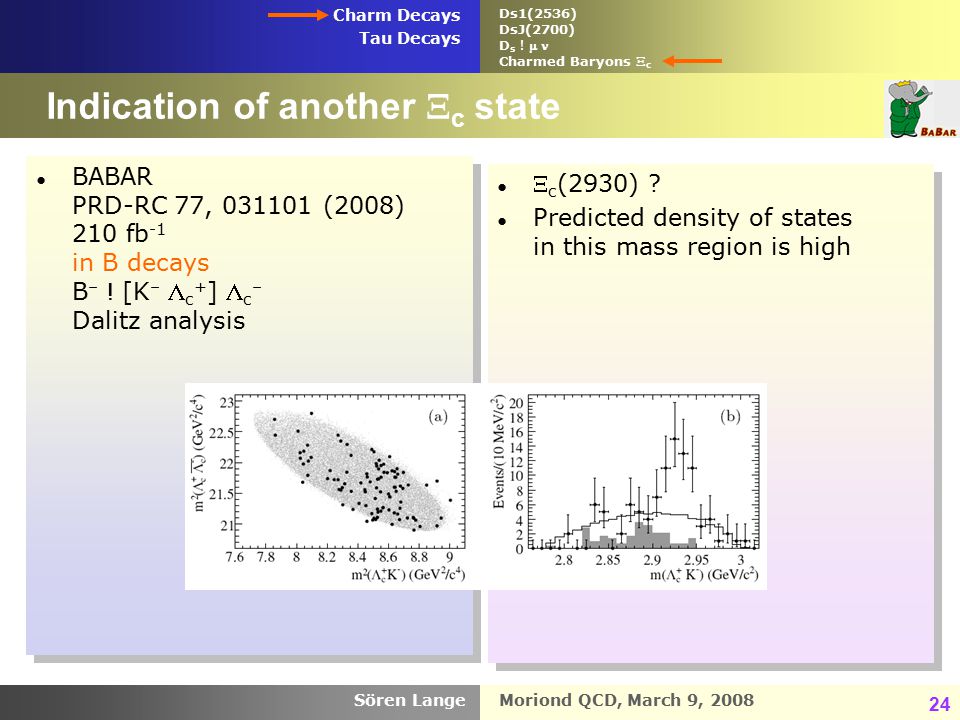Click the slide number 24

939,704
